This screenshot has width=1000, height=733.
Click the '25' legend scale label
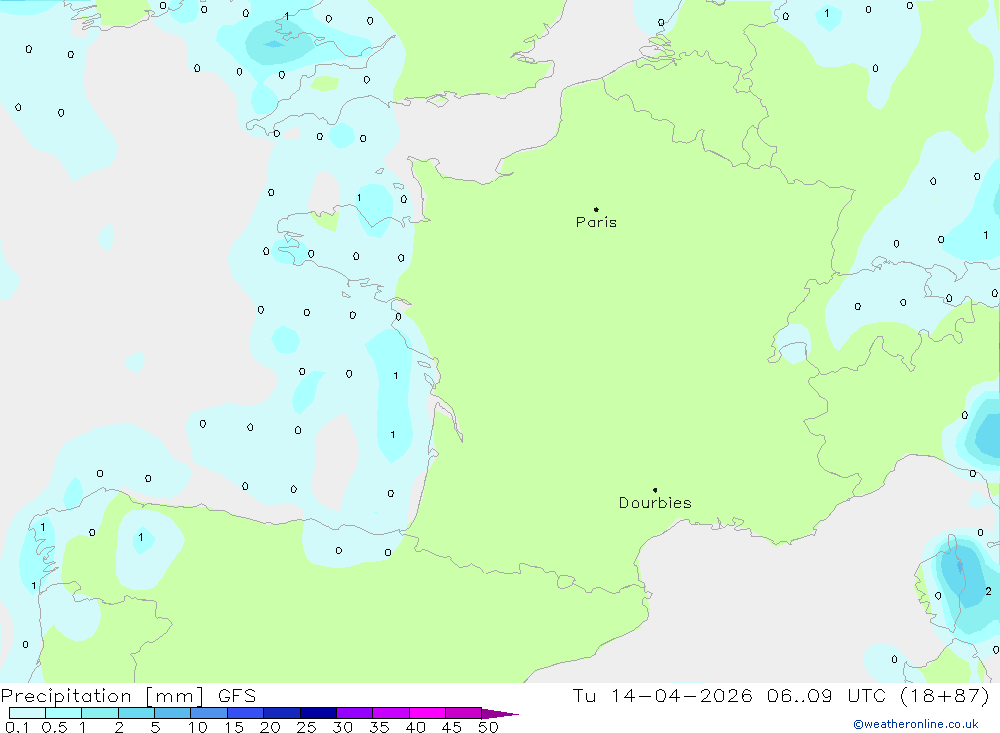[x=306, y=727]
